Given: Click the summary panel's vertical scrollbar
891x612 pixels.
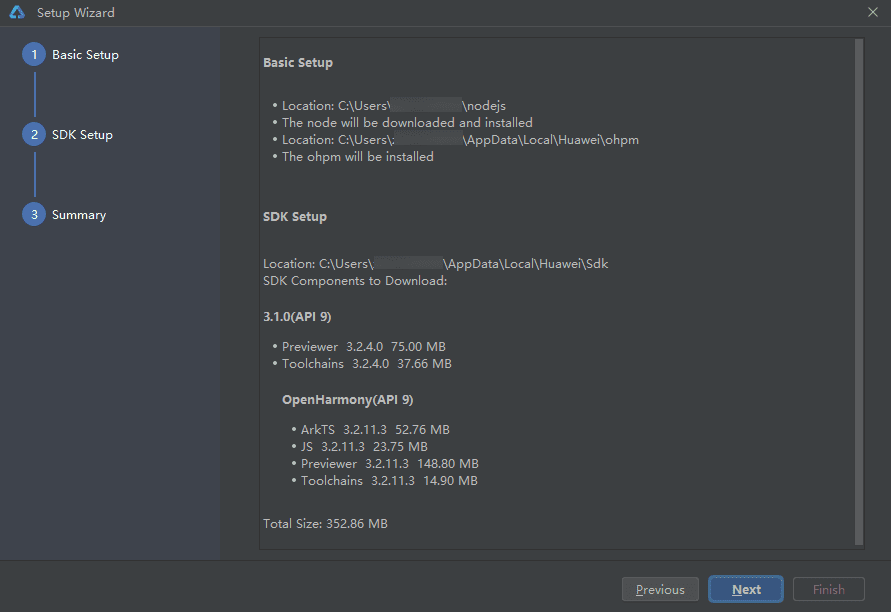Looking at the screenshot, I should point(859,290).
